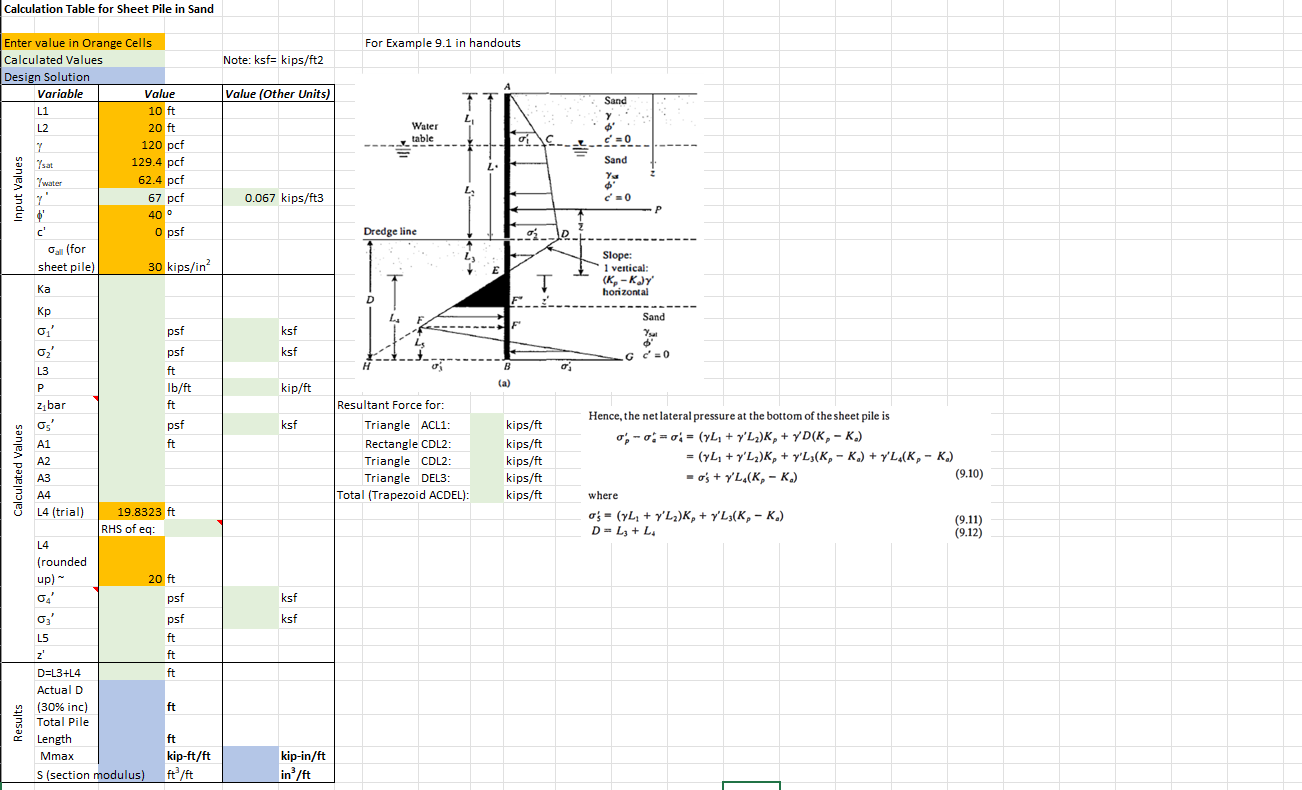This screenshot has width=1302, height=790.
Task: Click the "Mmax" label cell
Action: tap(66, 756)
